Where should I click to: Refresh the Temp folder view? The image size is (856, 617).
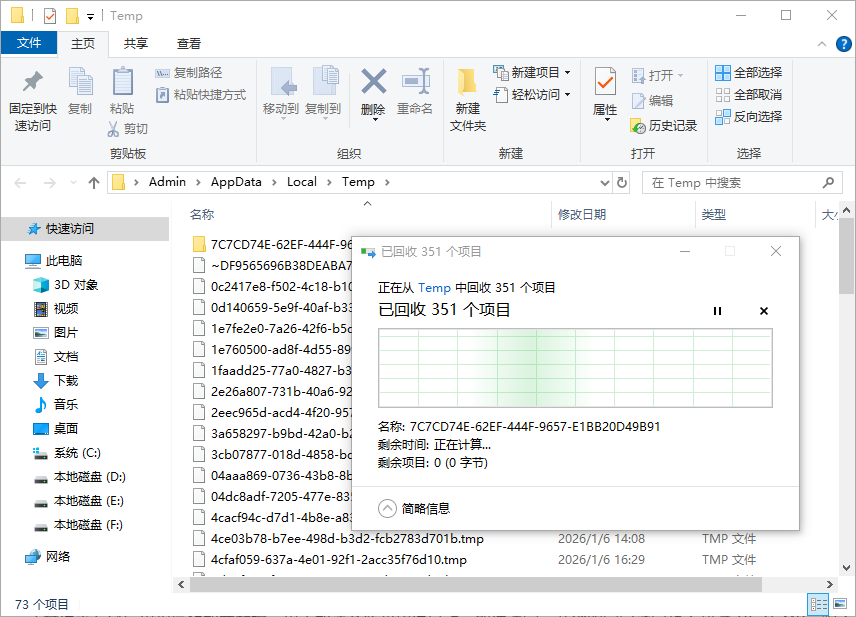point(622,183)
